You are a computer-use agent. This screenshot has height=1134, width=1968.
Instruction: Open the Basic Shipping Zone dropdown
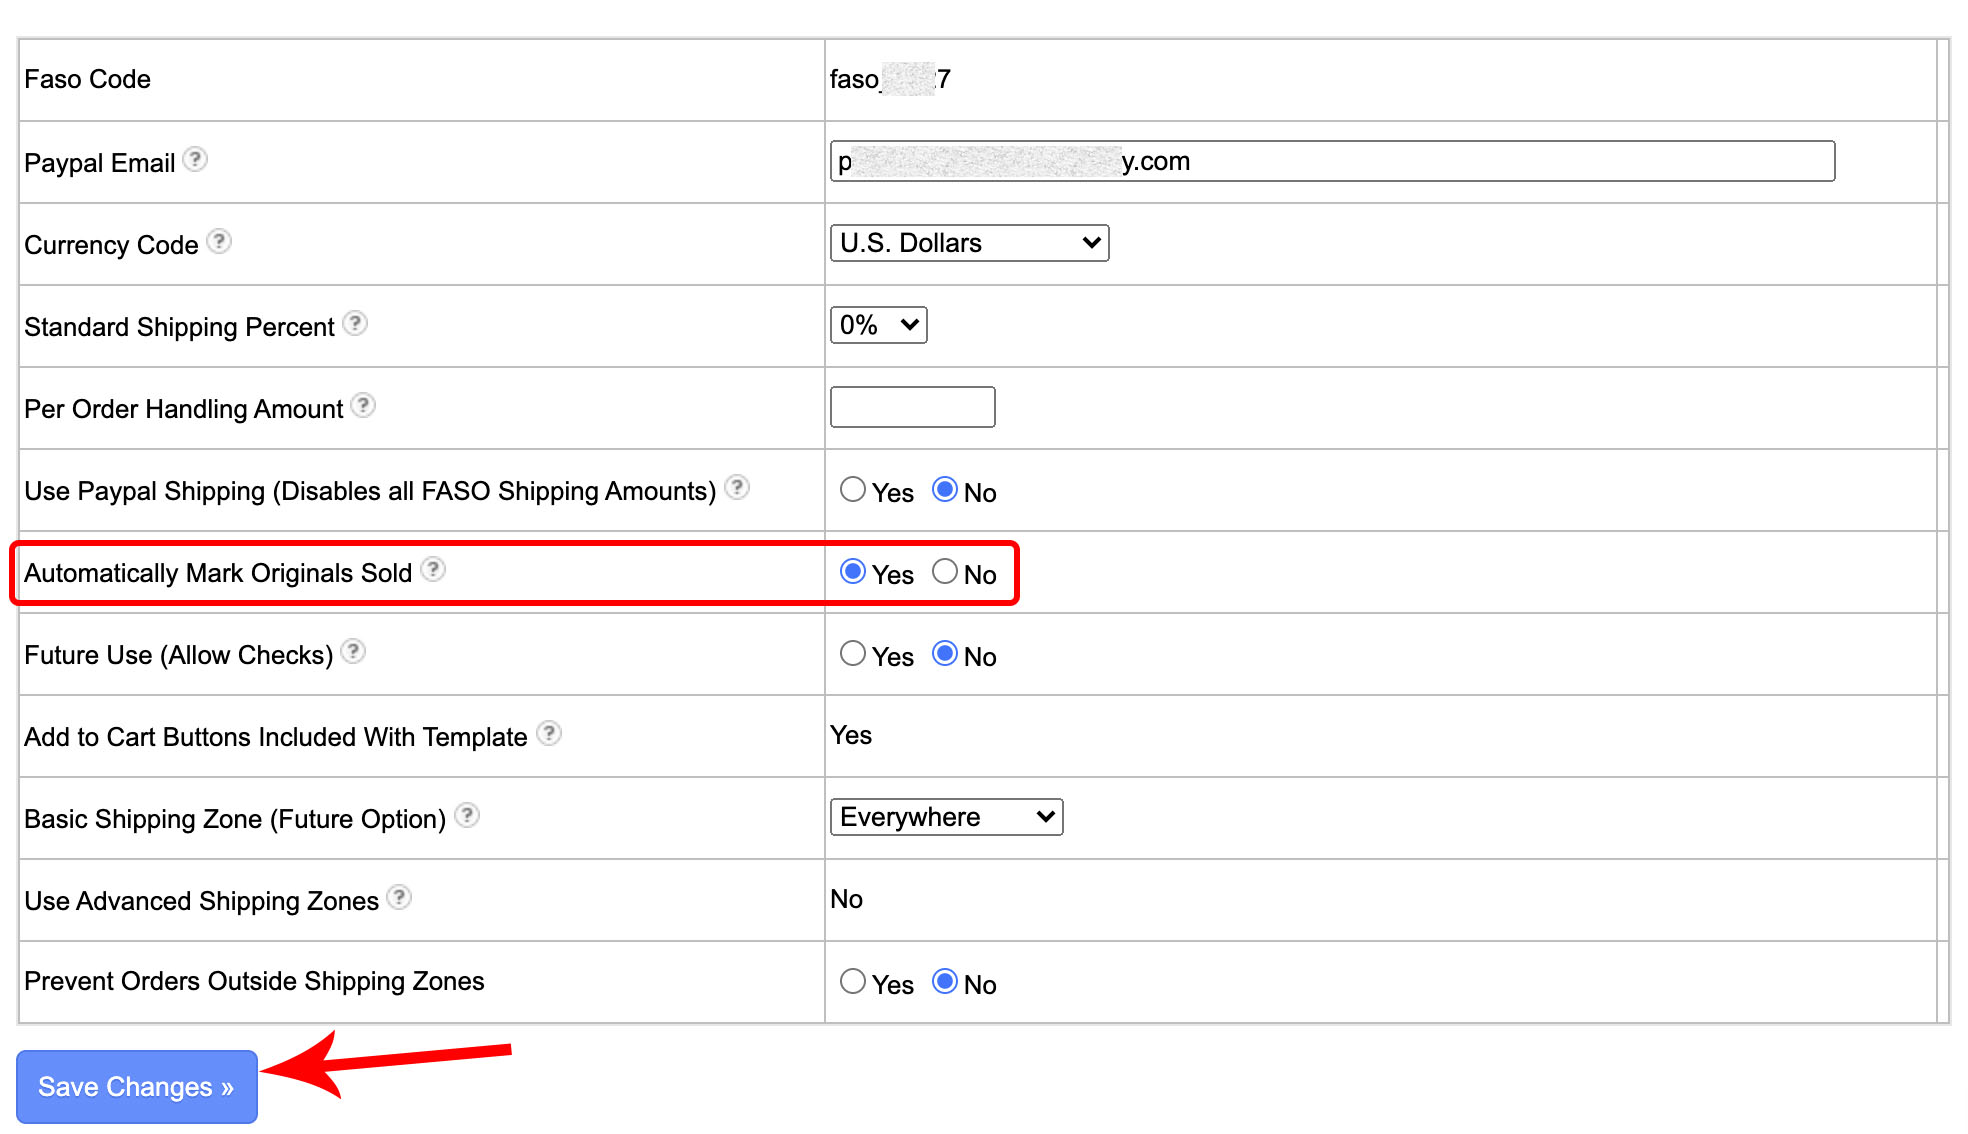944,816
